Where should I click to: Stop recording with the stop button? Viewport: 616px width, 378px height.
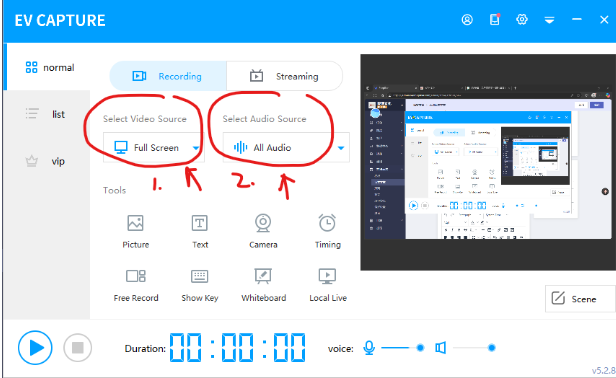[x=77, y=348]
